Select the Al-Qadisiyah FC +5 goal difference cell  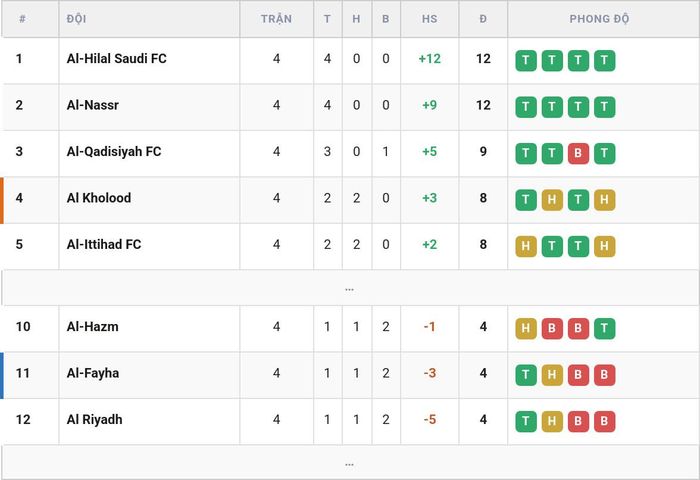pyautogui.click(x=429, y=151)
